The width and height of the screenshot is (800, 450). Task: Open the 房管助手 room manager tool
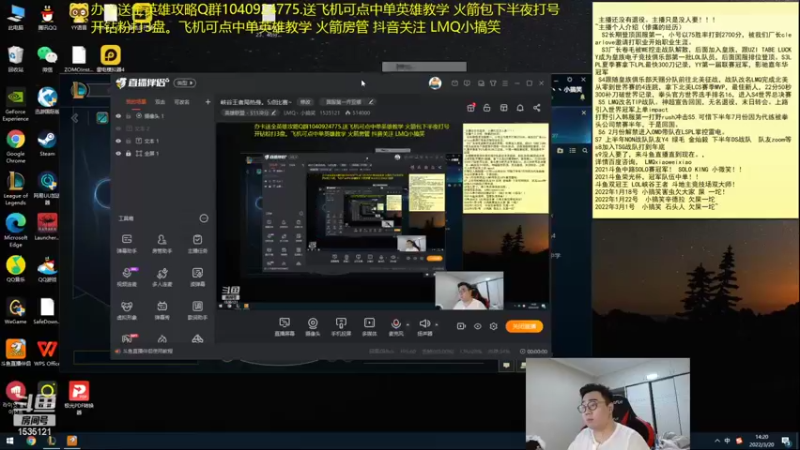click(x=162, y=243)
